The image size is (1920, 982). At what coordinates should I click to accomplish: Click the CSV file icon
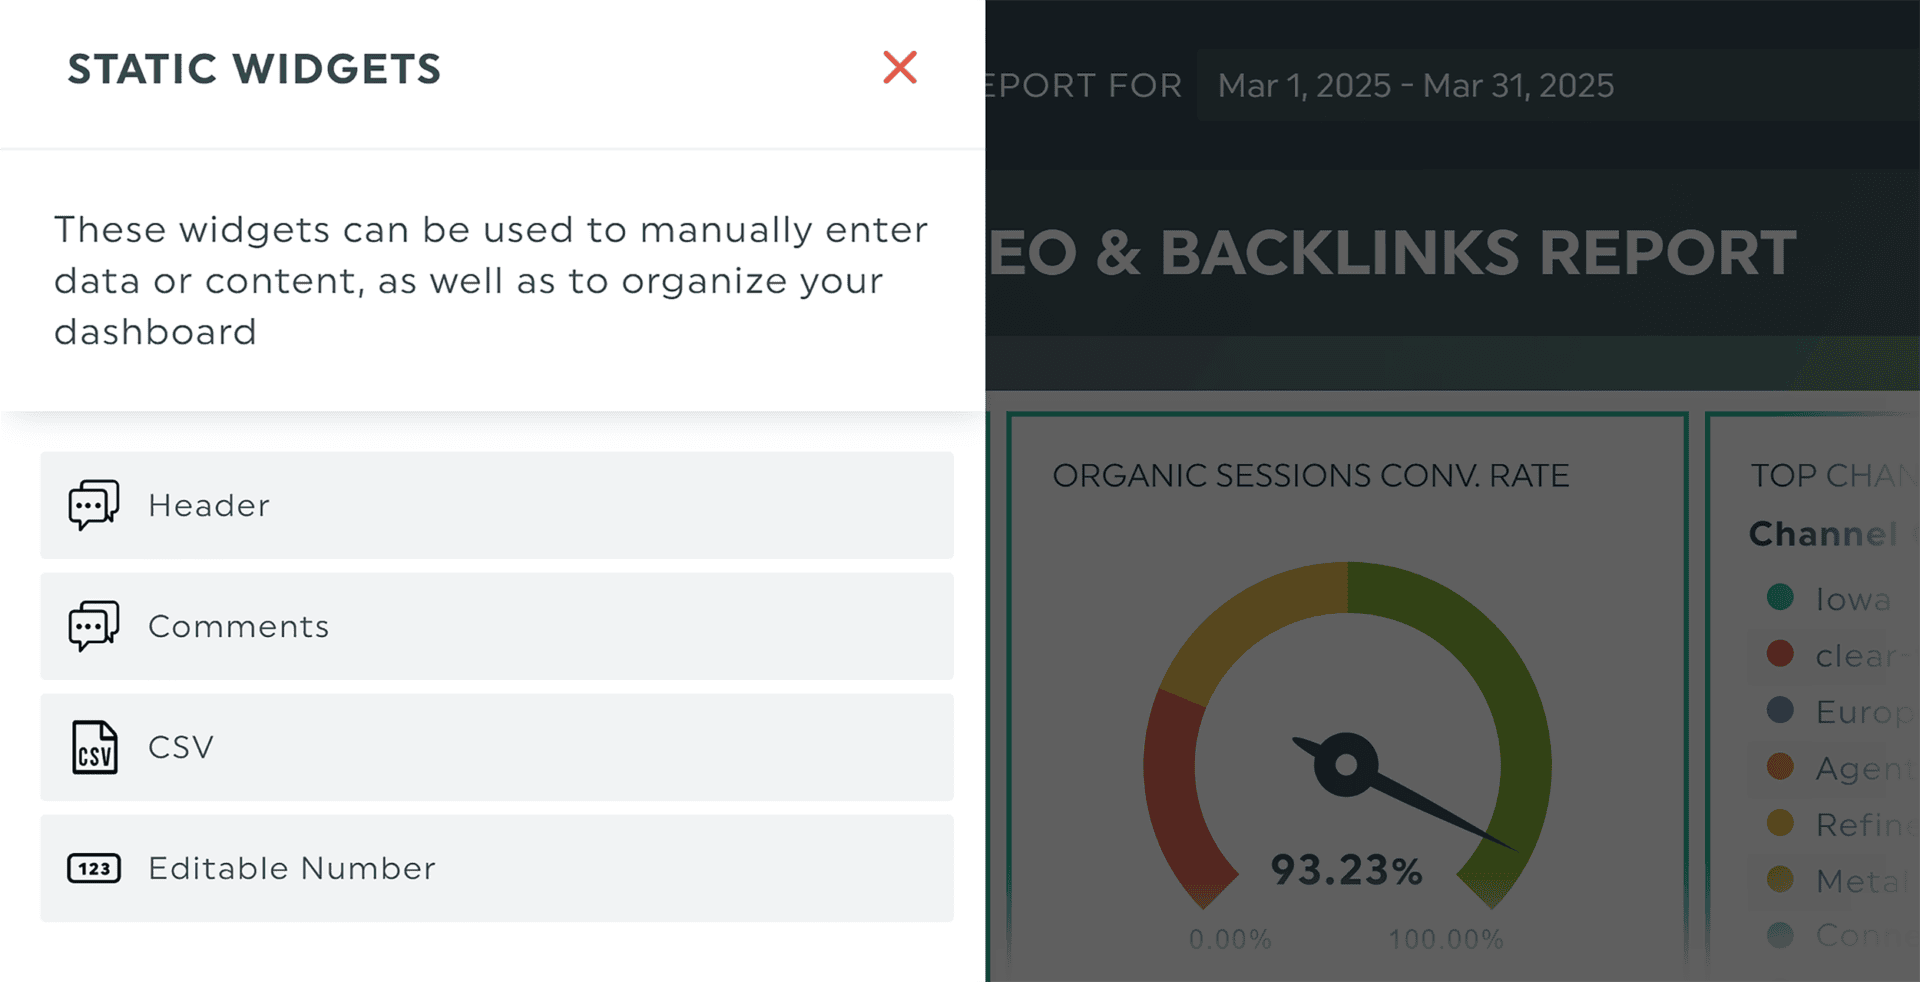[x=94, y=747]
